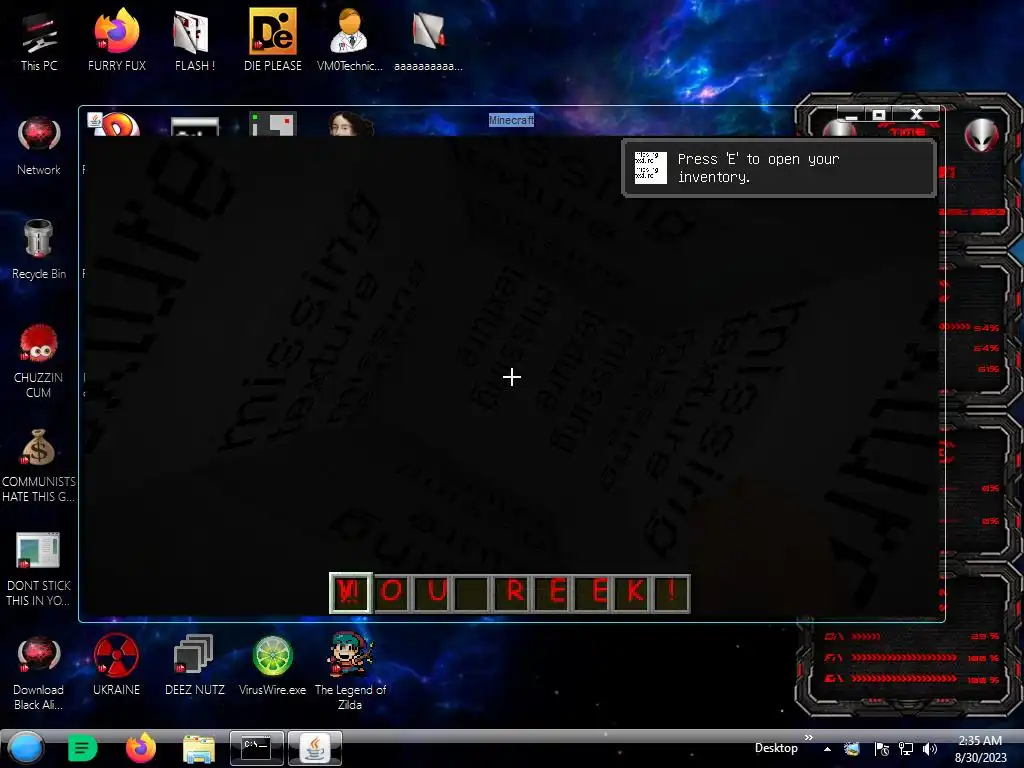Open The Legend of Zilda shortcut
This screenshot has width=1024, height=768.
coord(350,671)
